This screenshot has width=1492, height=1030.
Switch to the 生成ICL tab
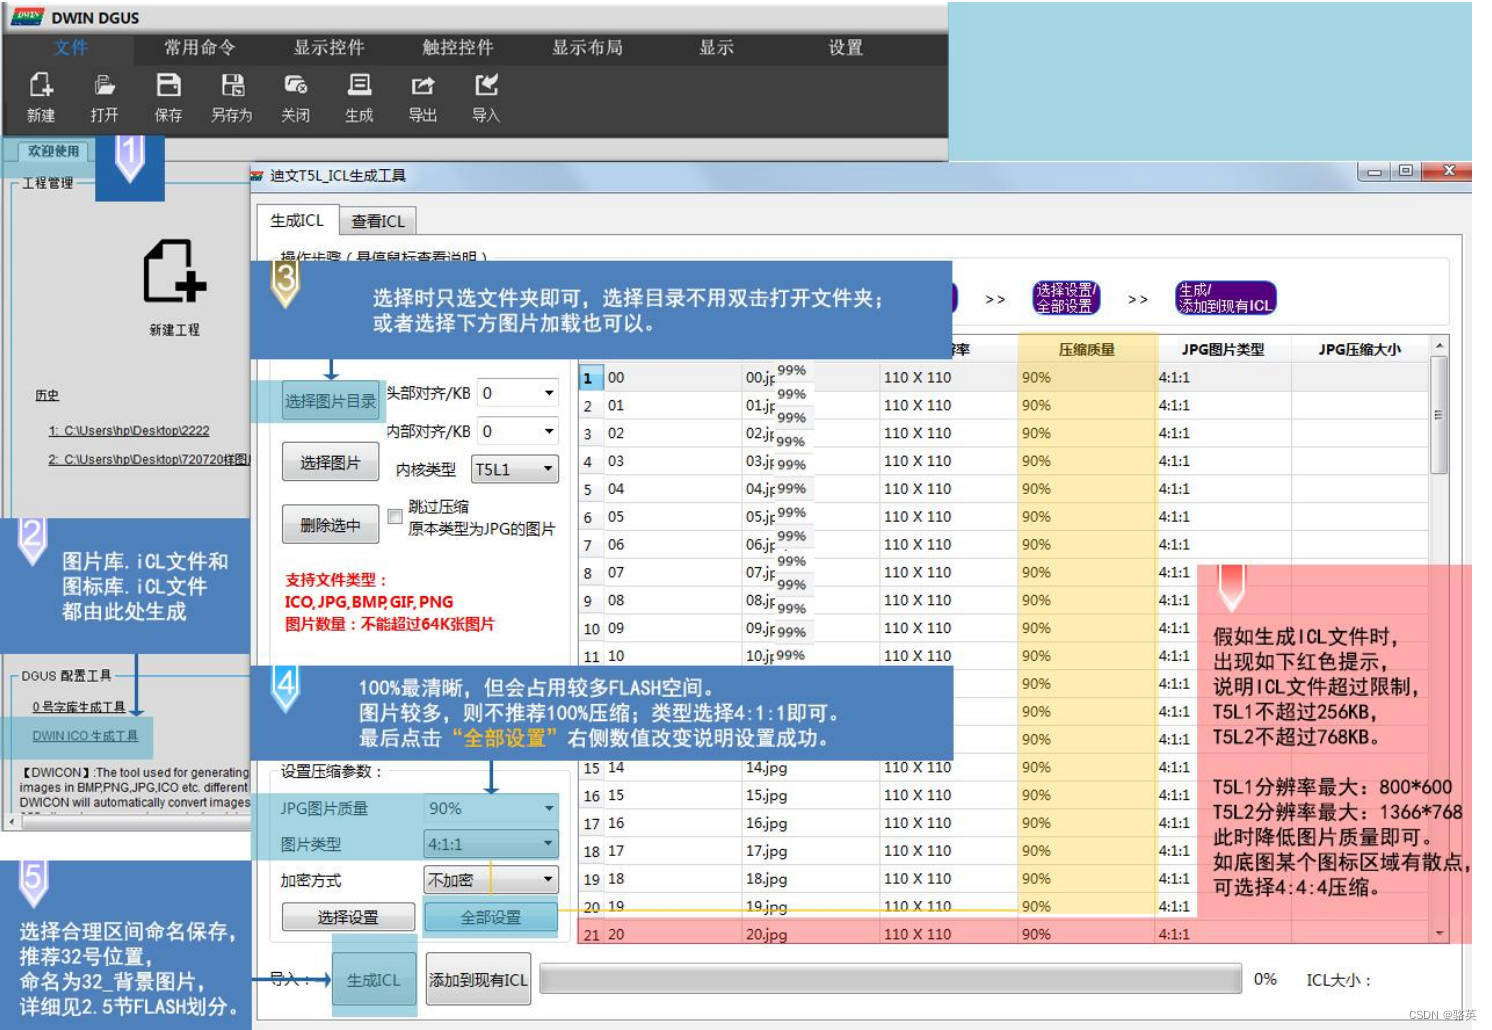click(x=297, y=220)
